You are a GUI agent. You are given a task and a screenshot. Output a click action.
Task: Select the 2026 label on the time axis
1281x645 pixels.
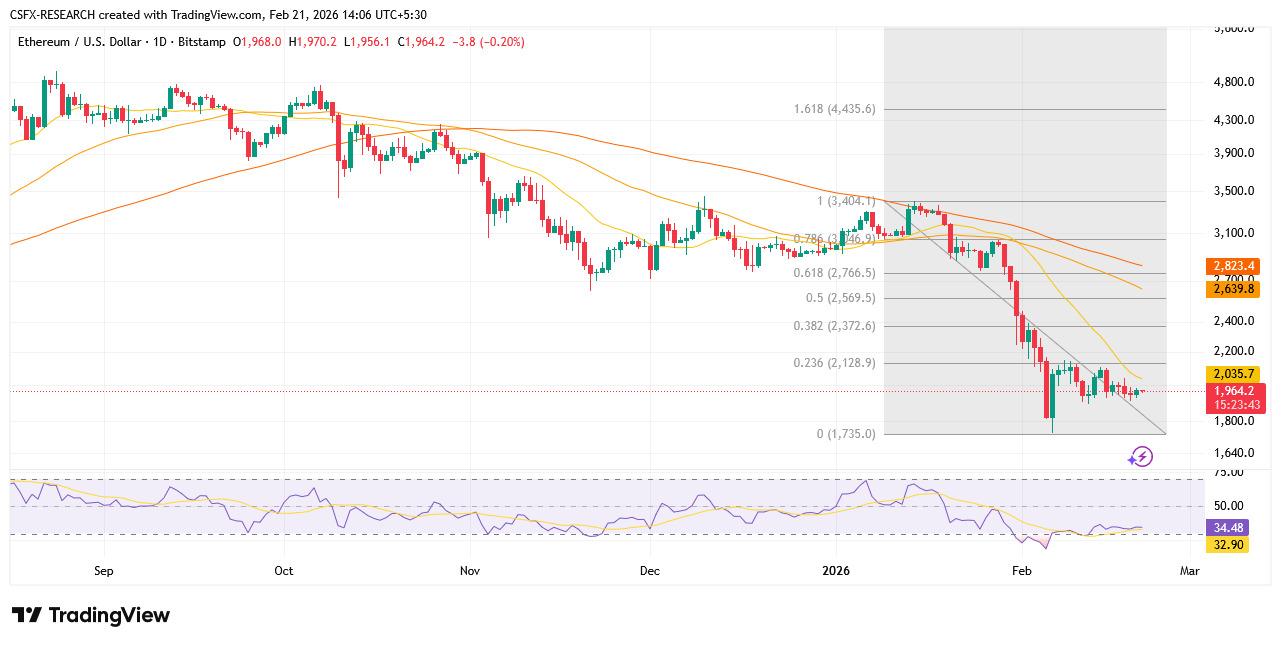(x=836, y=570)
